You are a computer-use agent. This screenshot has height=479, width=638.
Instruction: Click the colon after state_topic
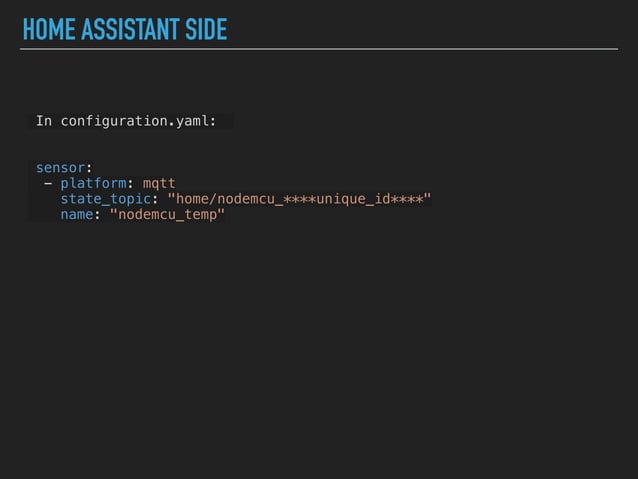pos(155,199)
